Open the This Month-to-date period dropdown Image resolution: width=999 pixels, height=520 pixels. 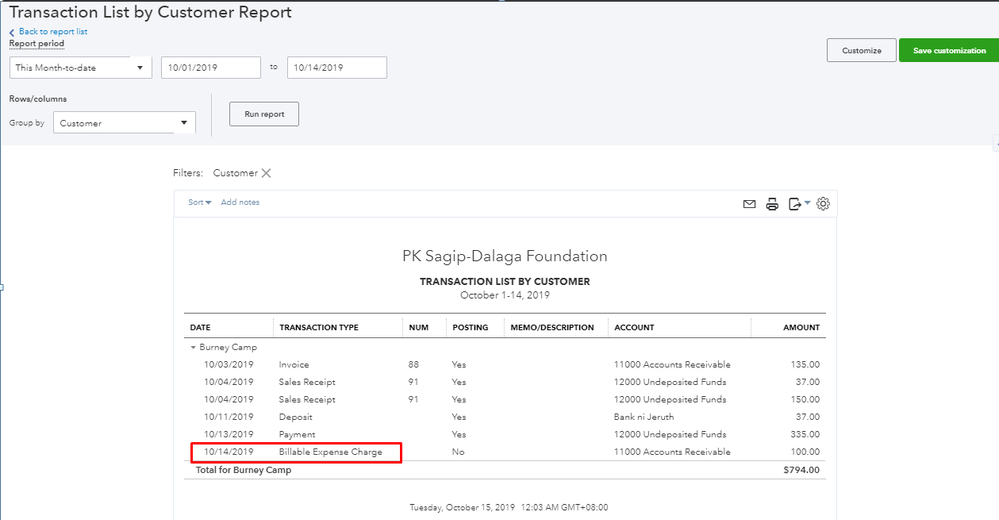click(x=80, y=68)
